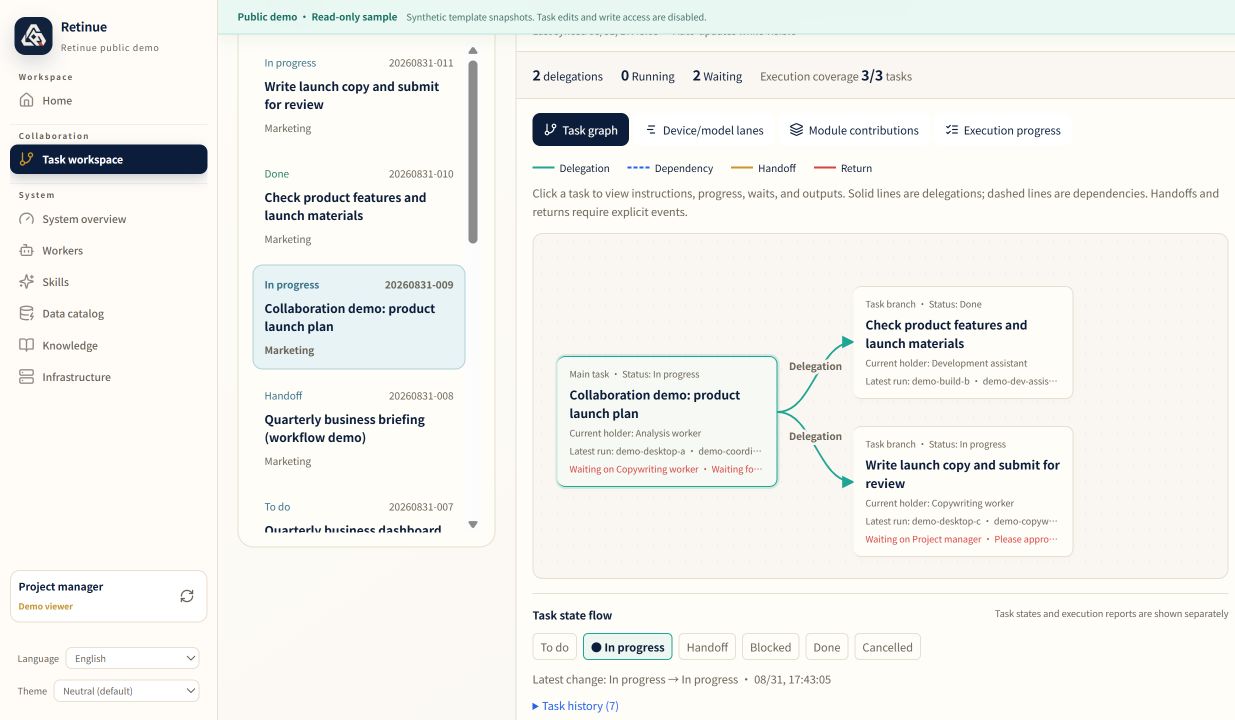Switch to Device/model lanes tab
Image resolution: width=1235 pixels, height=720 pixels.
[704, 130]
